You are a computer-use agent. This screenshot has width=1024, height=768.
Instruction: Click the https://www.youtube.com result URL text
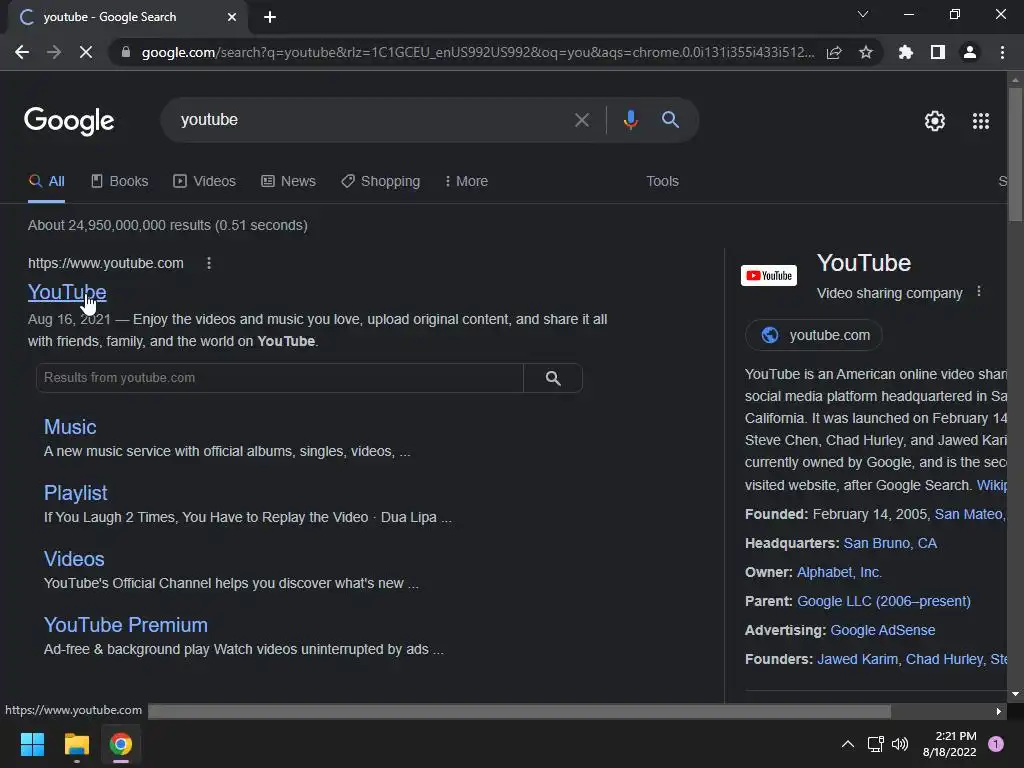(106, 263)
